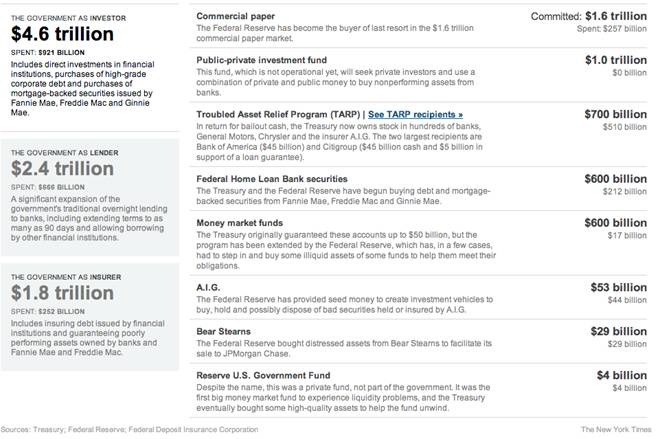Click The New York Times credit

615,429
